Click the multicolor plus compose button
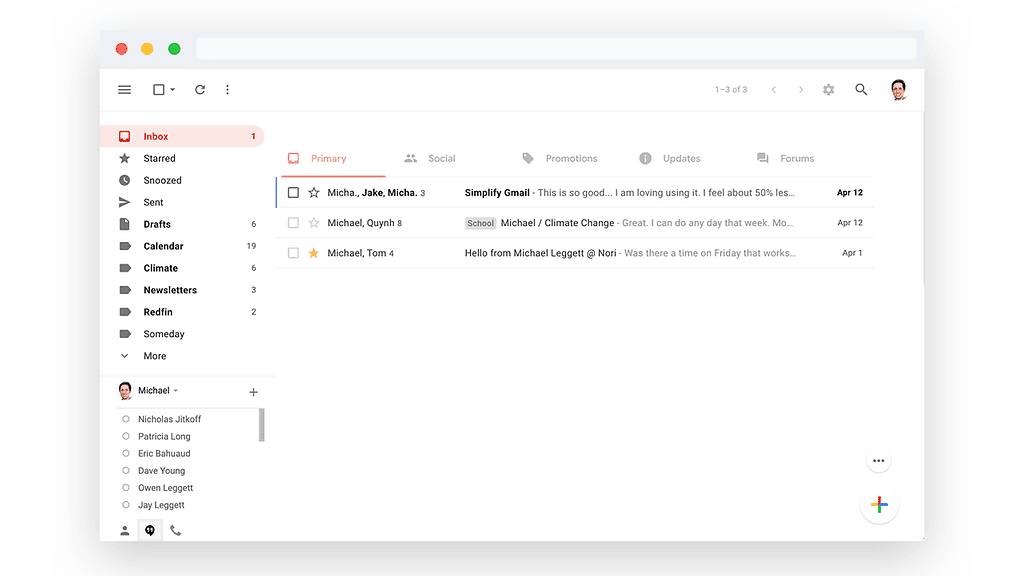This screenshot has height=576, width=1024. click(879, 505)
